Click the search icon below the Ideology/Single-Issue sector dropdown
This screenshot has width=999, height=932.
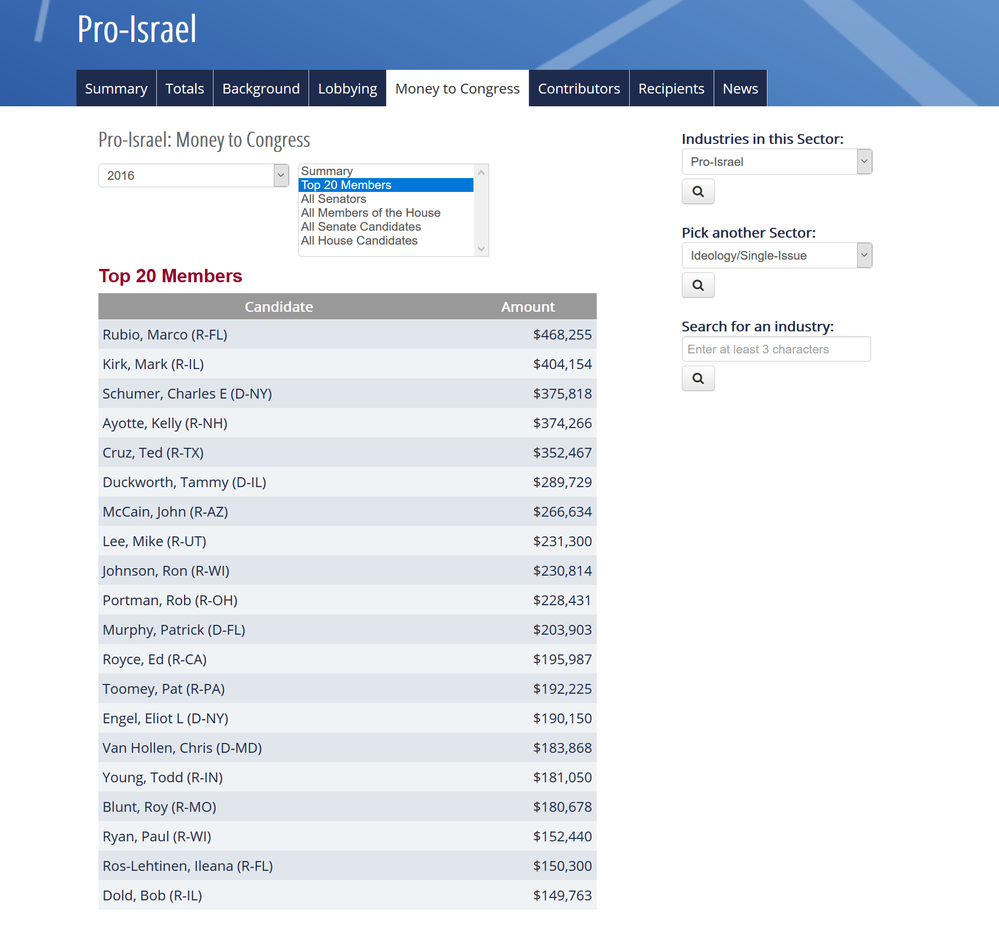(x=698, y=285)
